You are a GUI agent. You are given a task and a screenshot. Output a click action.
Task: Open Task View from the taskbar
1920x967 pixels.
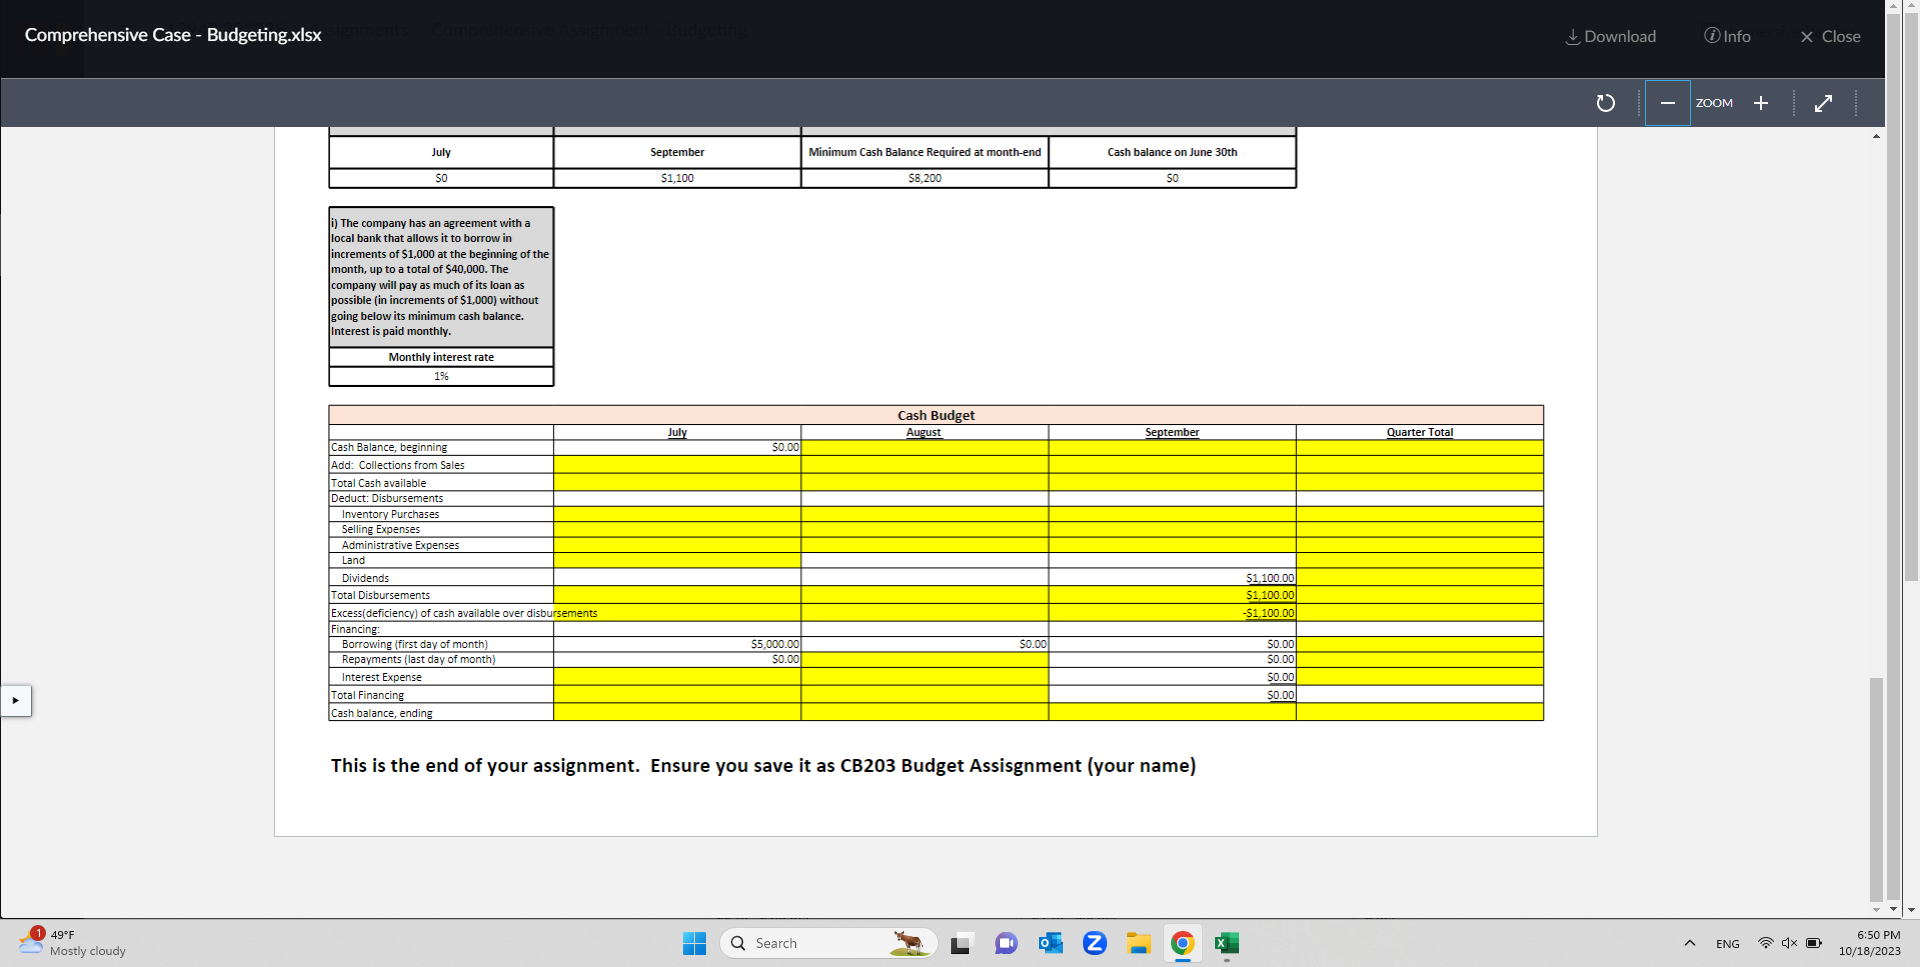(961, 943)
